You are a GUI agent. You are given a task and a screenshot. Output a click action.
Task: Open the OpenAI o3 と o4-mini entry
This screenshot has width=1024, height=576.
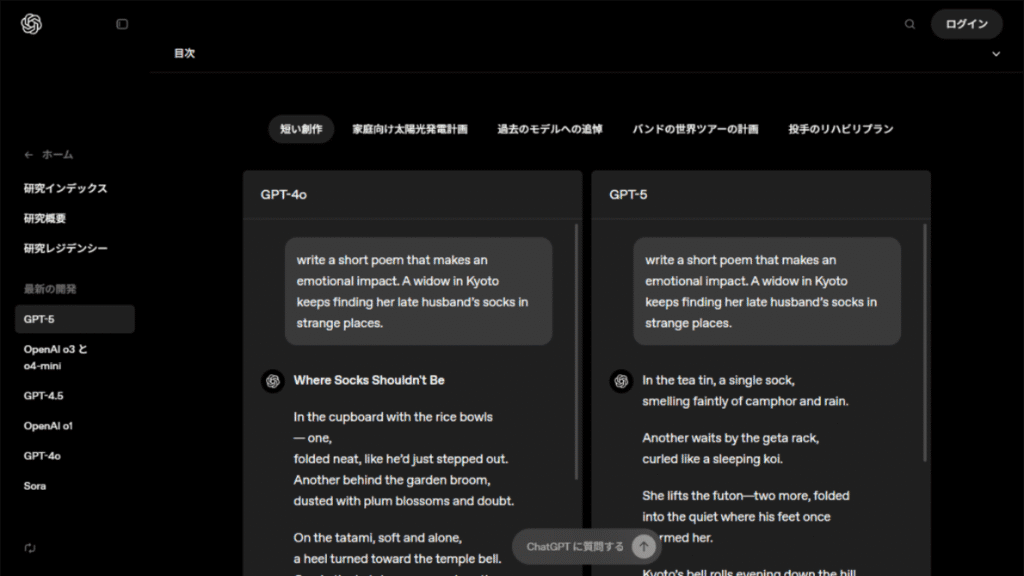(x=56, y=357)
